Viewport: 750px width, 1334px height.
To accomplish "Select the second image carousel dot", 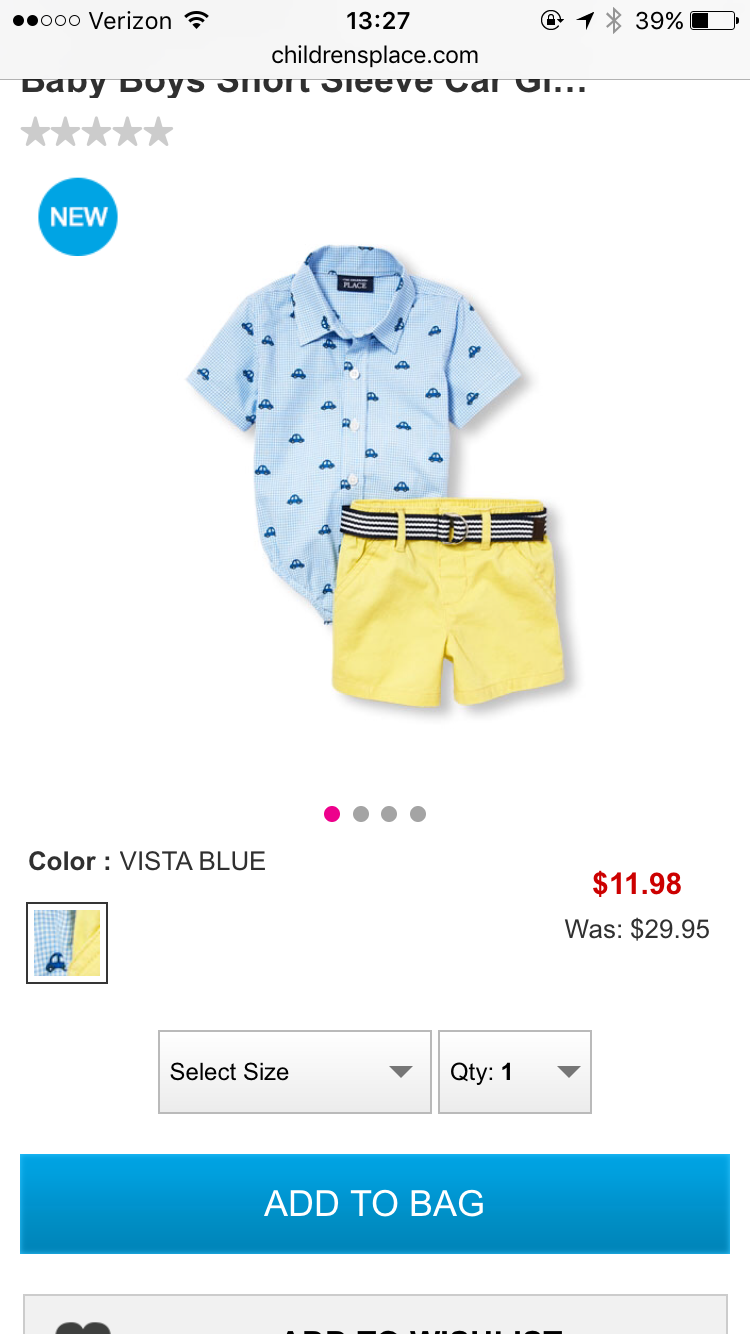I will (x=361, y=814).
